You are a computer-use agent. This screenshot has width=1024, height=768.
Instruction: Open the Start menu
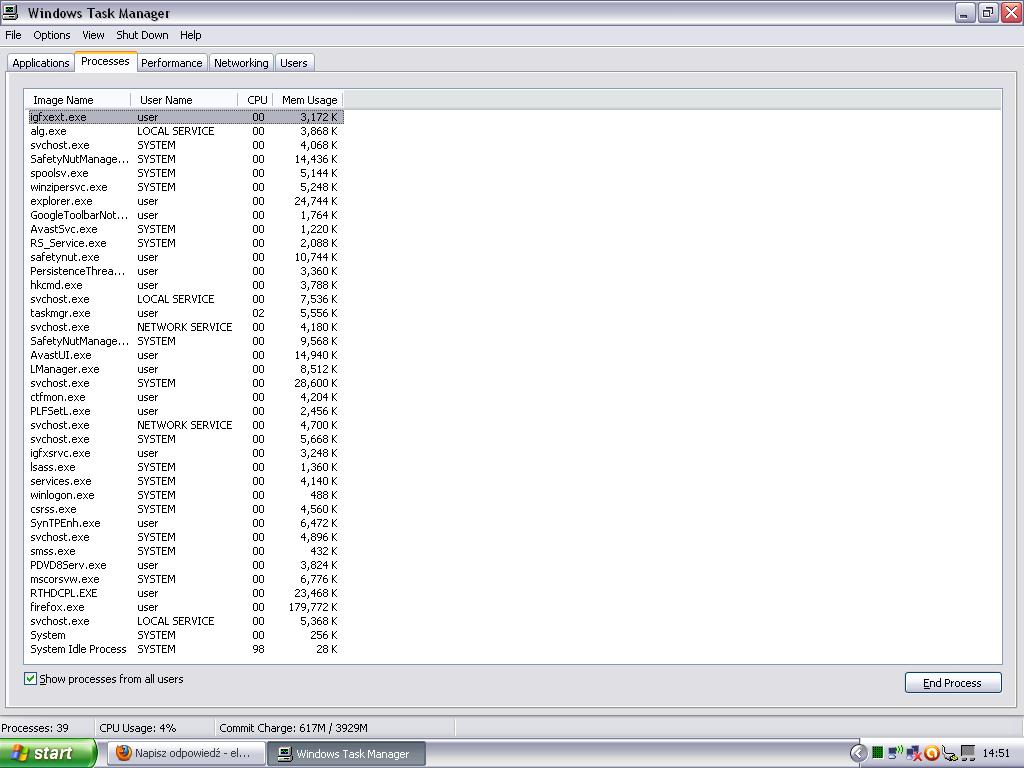(x=48, y=753)
